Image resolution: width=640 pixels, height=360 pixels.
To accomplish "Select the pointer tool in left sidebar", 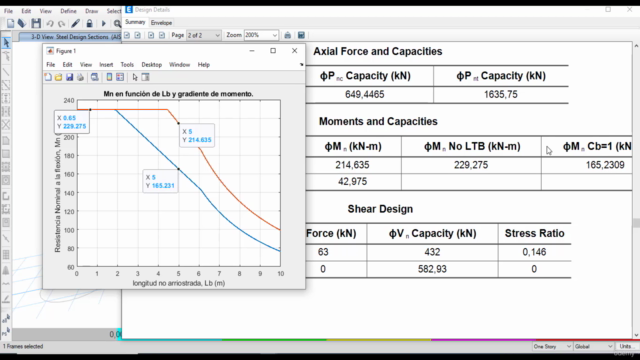I will [x=6, y=43].
